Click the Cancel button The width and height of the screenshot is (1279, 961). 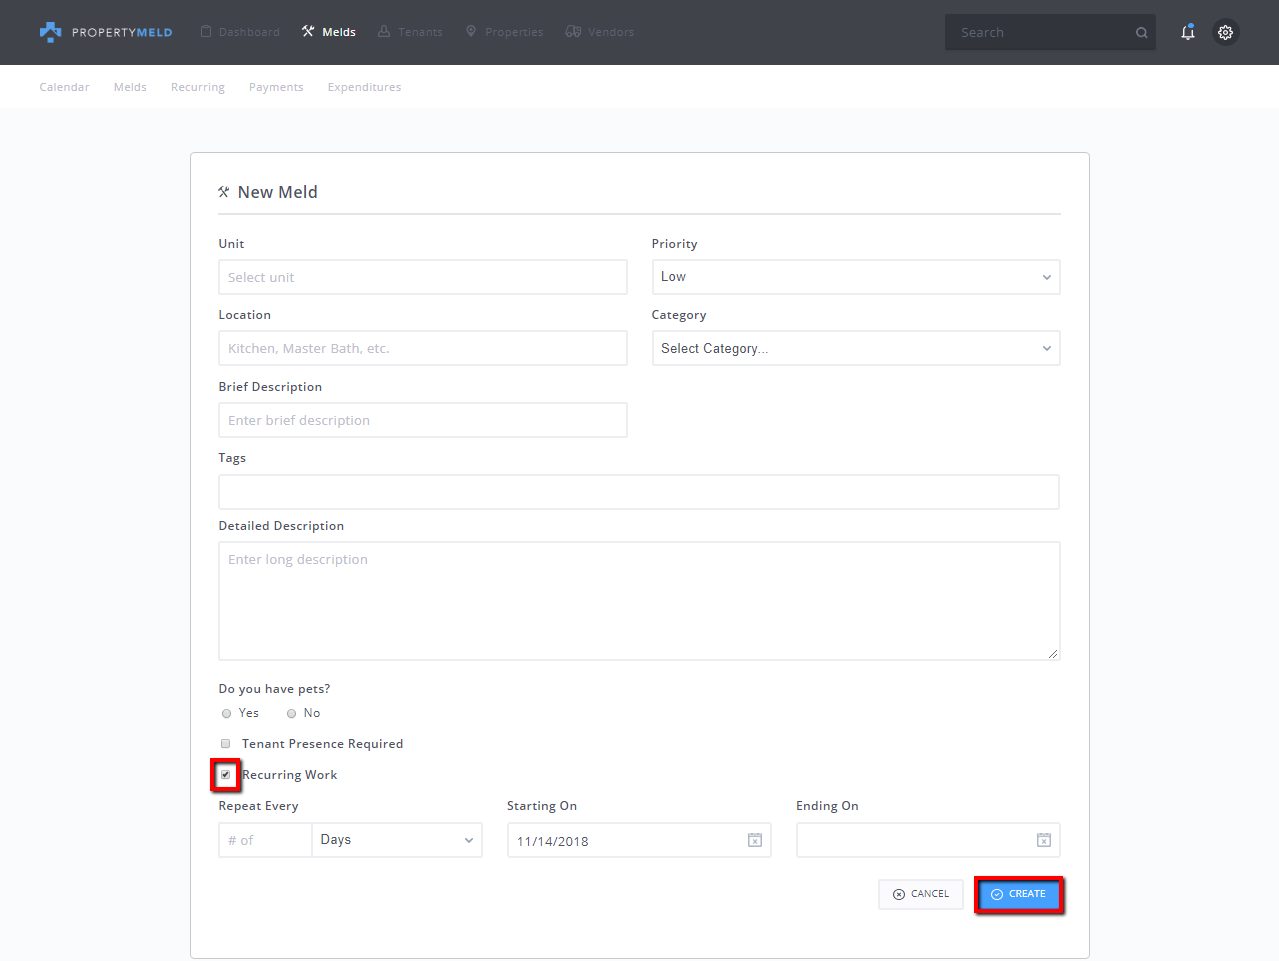(920, 894)
